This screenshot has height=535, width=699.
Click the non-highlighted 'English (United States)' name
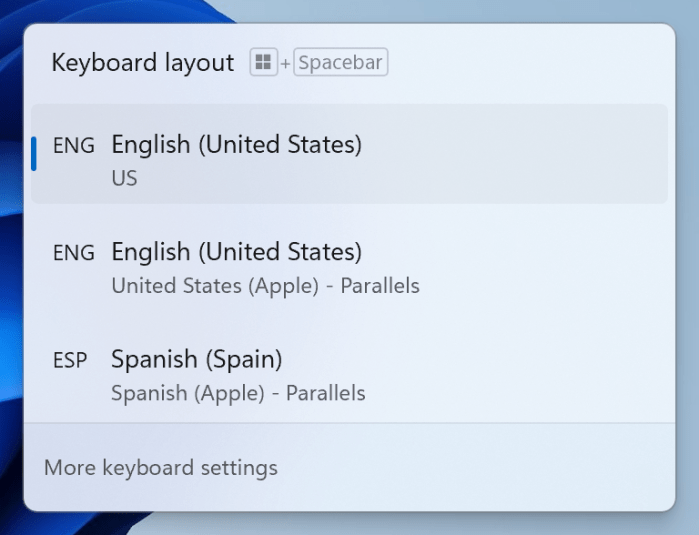tap(236, 252)
